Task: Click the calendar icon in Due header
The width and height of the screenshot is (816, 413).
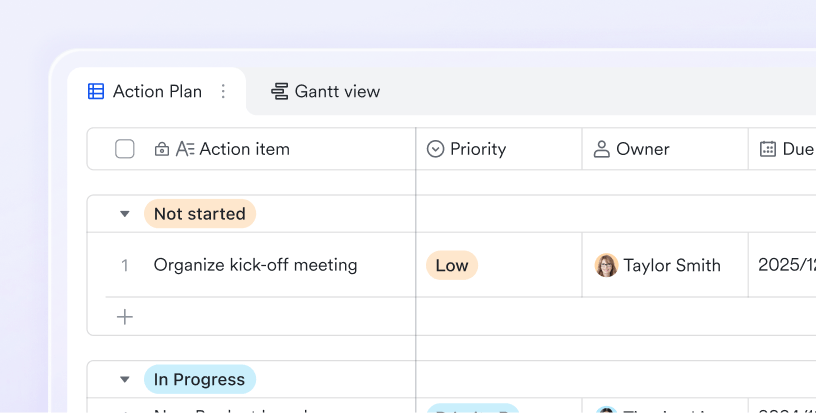Action: click(x=768, y=149)
